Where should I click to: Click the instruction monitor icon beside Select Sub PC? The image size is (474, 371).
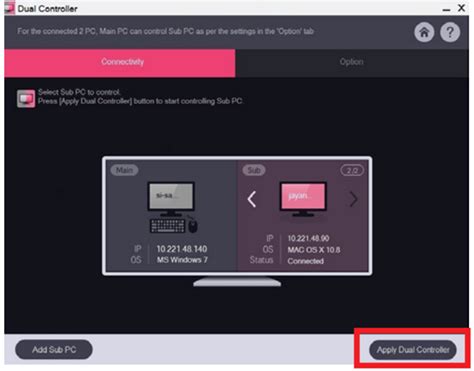point(26,98)
